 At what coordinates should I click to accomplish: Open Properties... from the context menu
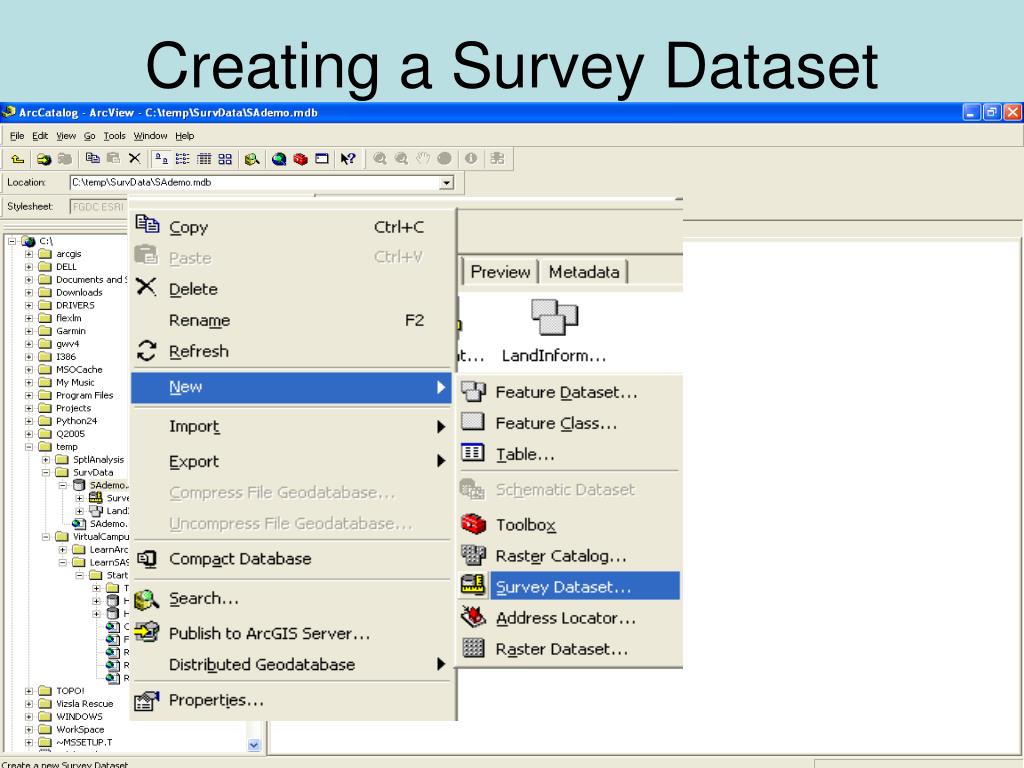(x=292, y=700)
